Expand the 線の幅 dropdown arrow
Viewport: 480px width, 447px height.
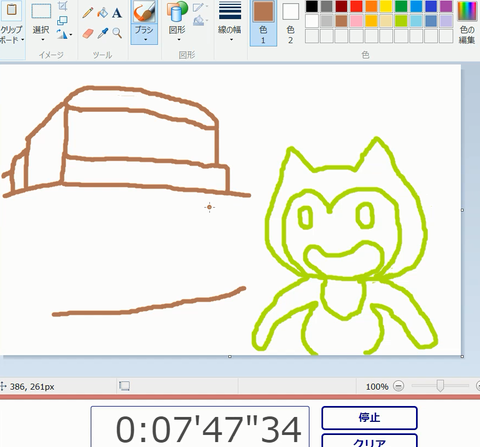[x=231, y=40]
